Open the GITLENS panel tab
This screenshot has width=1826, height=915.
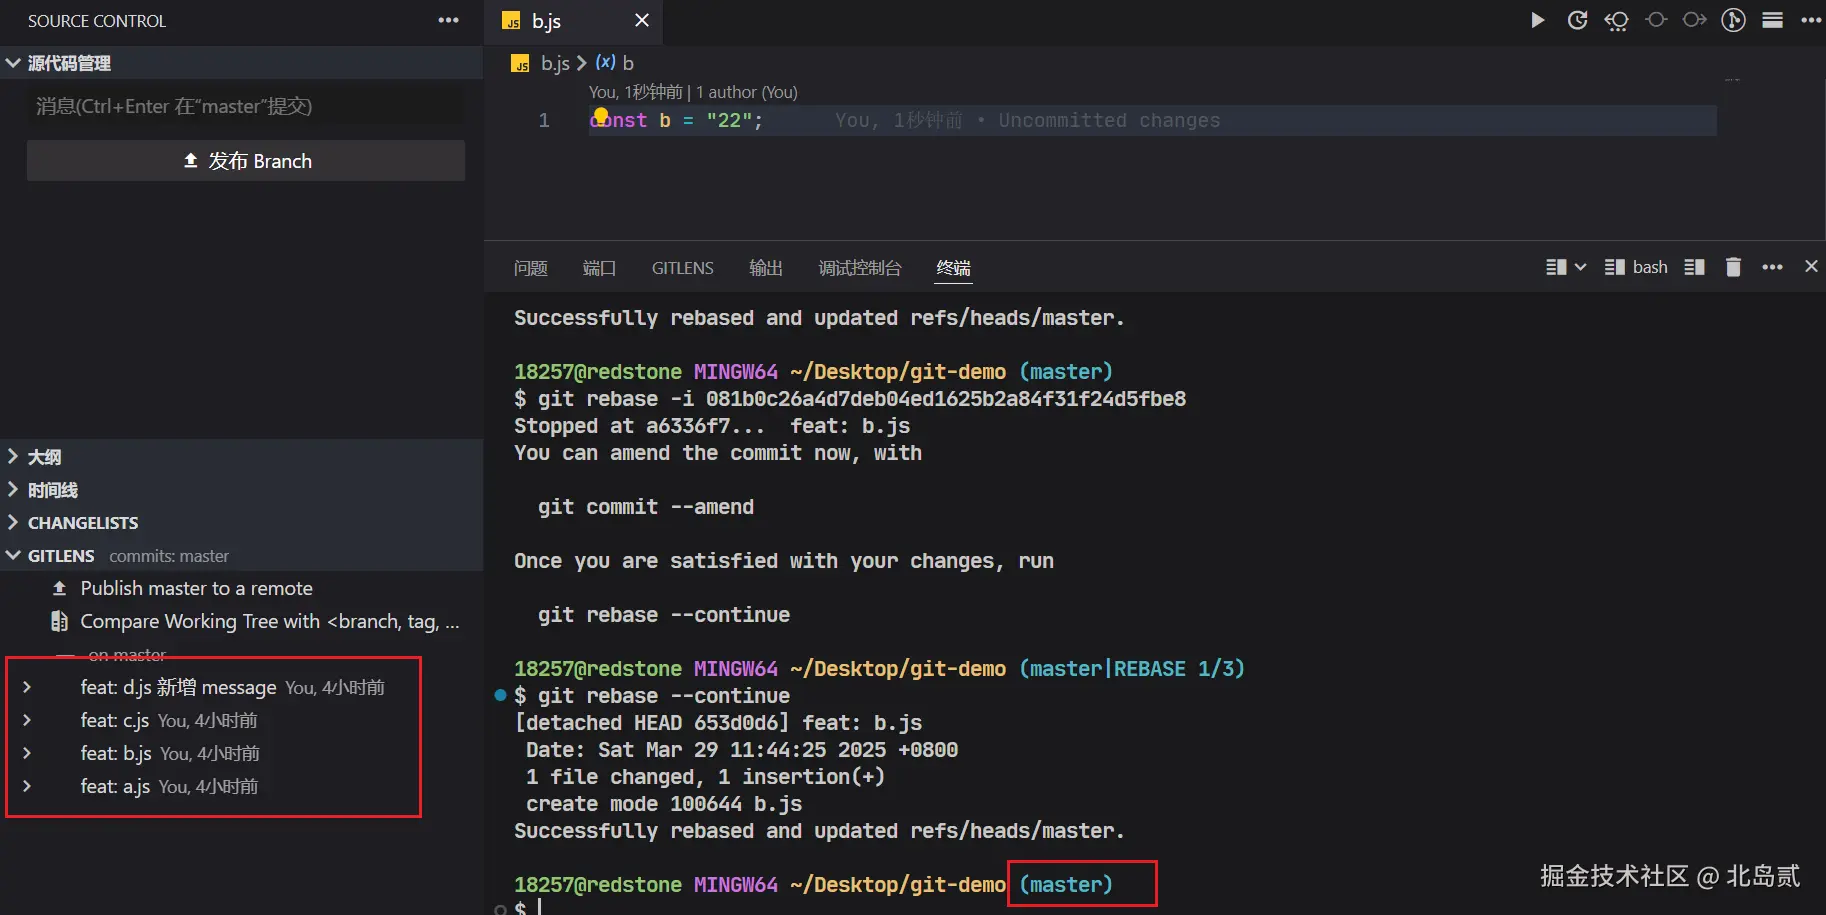(x=683, y=268)
